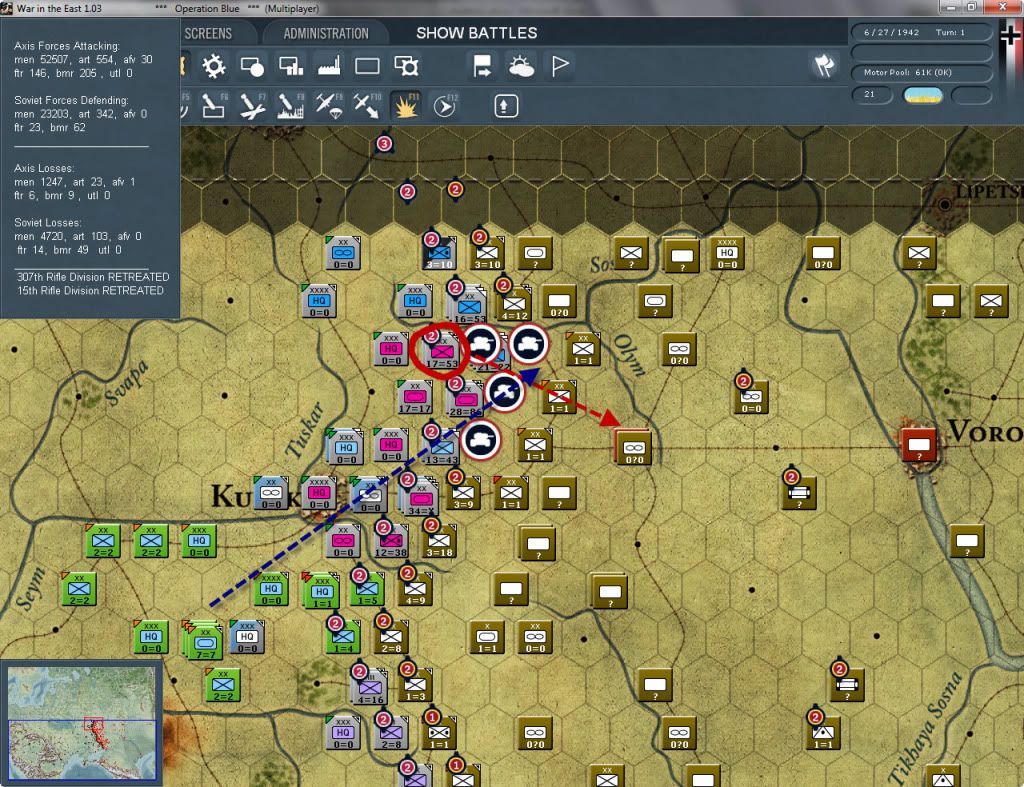
Task: Click the value 21 status box
Action: [x=871, y=95]
